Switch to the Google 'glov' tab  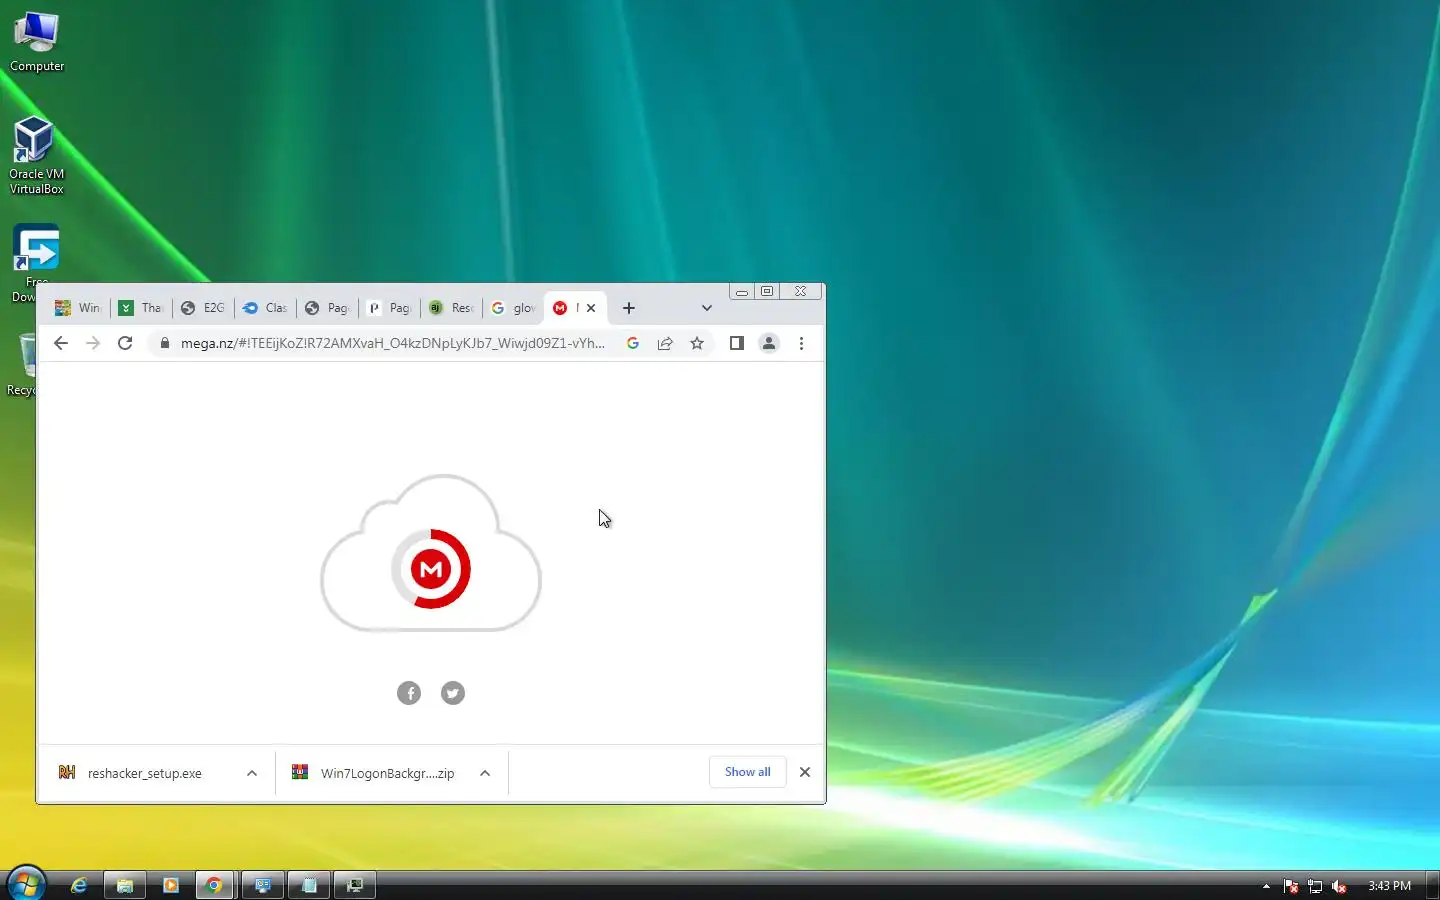coord(513,308)
